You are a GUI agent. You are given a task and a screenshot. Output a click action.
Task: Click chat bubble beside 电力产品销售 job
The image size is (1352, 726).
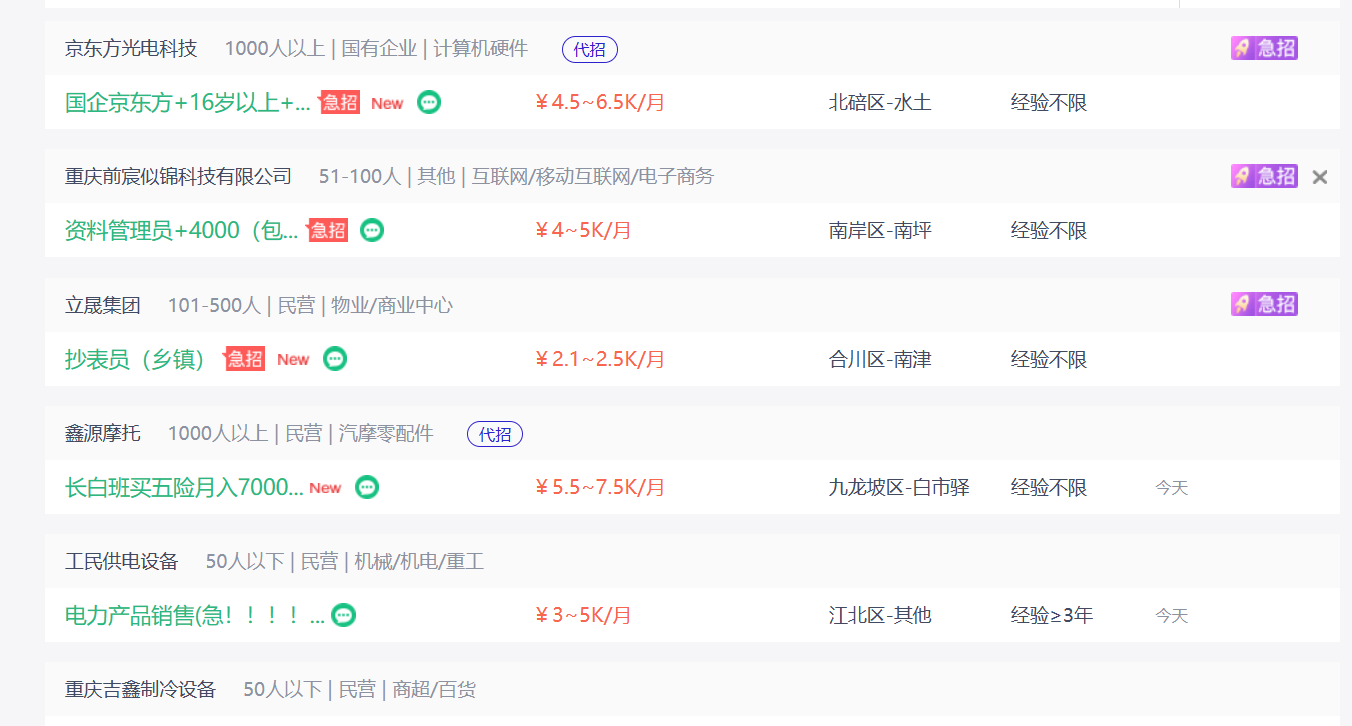343,615
